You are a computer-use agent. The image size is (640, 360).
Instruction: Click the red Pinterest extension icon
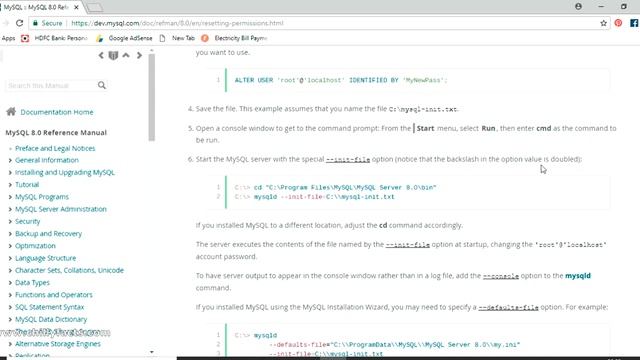[x=618, y=23]
